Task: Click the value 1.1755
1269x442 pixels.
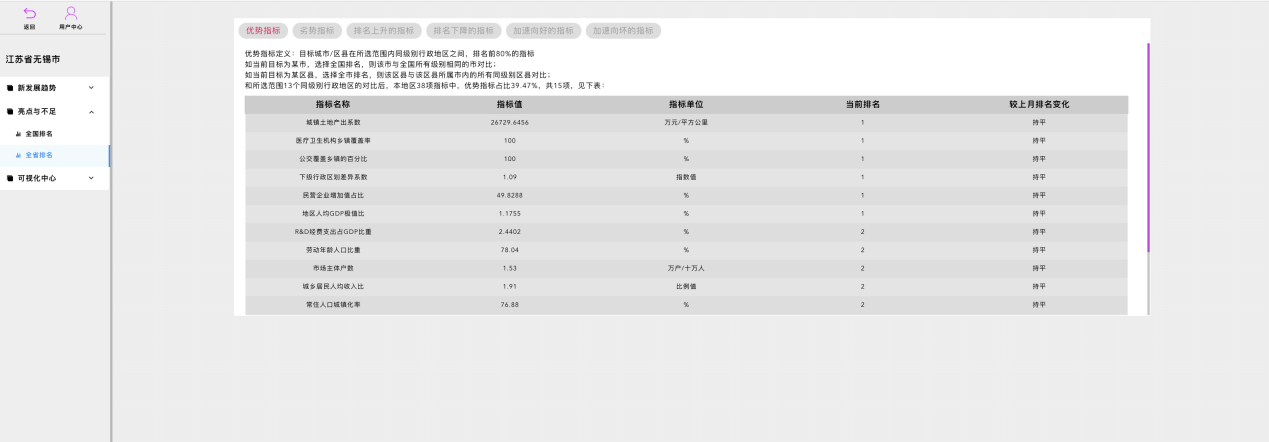Action: pyautogui.click(x=510, y=213)
